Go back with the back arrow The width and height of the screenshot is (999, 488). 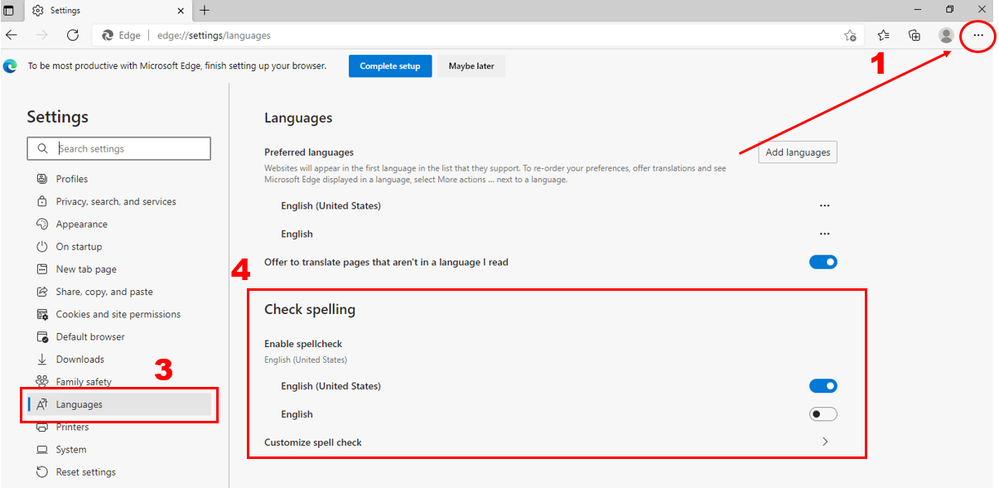click(11, 36)
